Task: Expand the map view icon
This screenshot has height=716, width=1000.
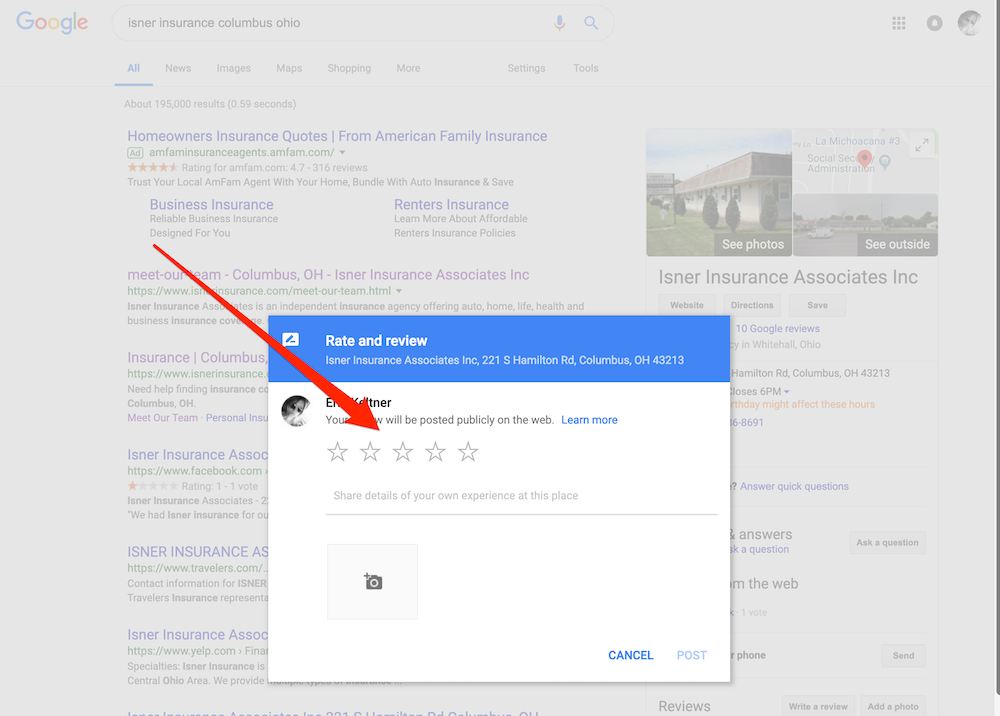Action: (922, 145)
